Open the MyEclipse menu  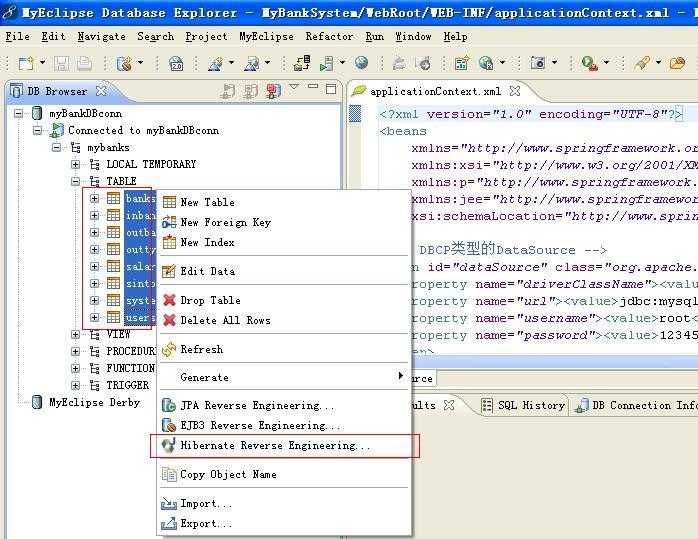(x=266, y=36)
